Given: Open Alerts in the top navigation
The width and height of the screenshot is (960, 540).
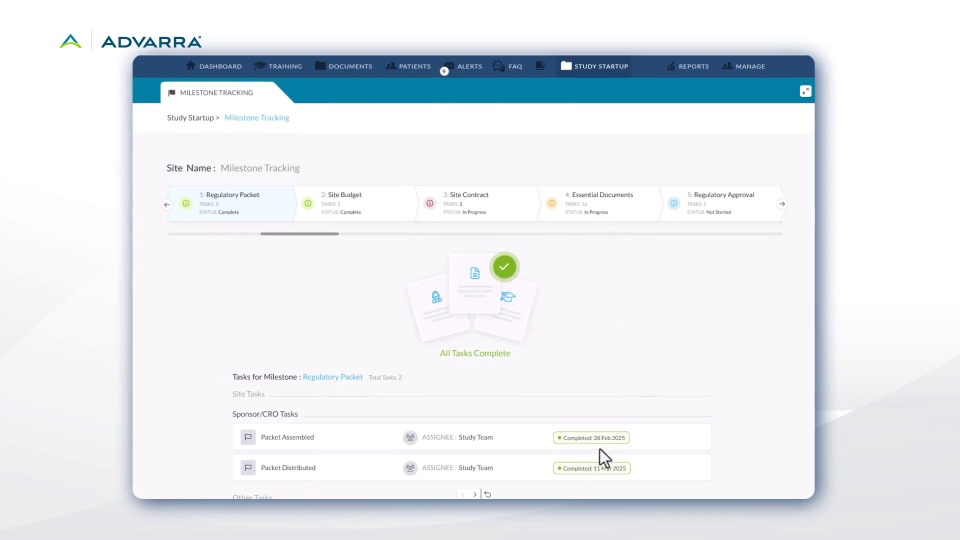Looking at the screenshot, I should click(x=463, y=66).
